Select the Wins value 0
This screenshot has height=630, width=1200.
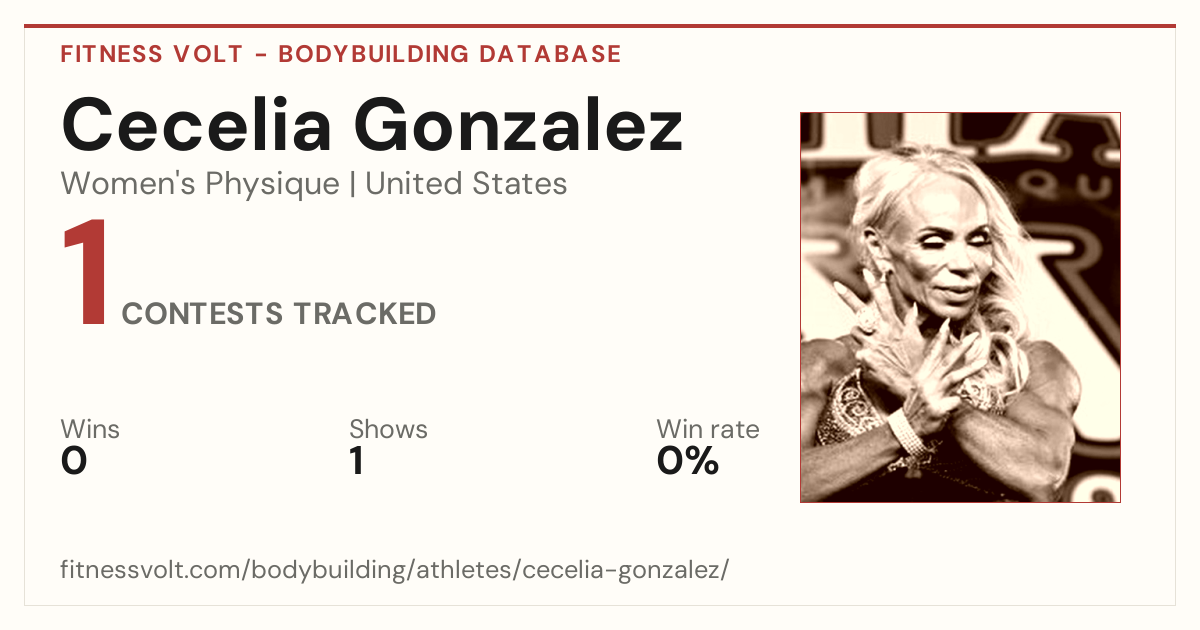74,461
